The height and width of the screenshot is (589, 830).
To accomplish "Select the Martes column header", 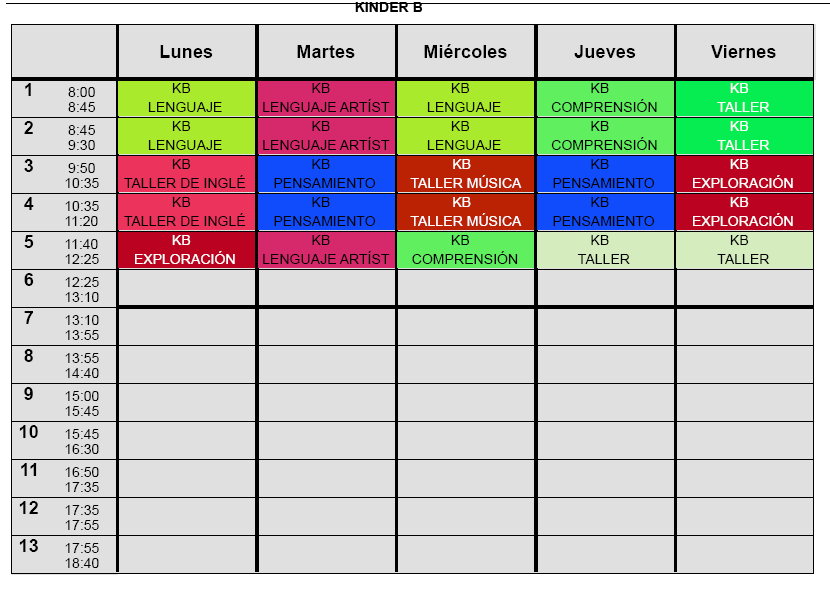I will point(326,52).
